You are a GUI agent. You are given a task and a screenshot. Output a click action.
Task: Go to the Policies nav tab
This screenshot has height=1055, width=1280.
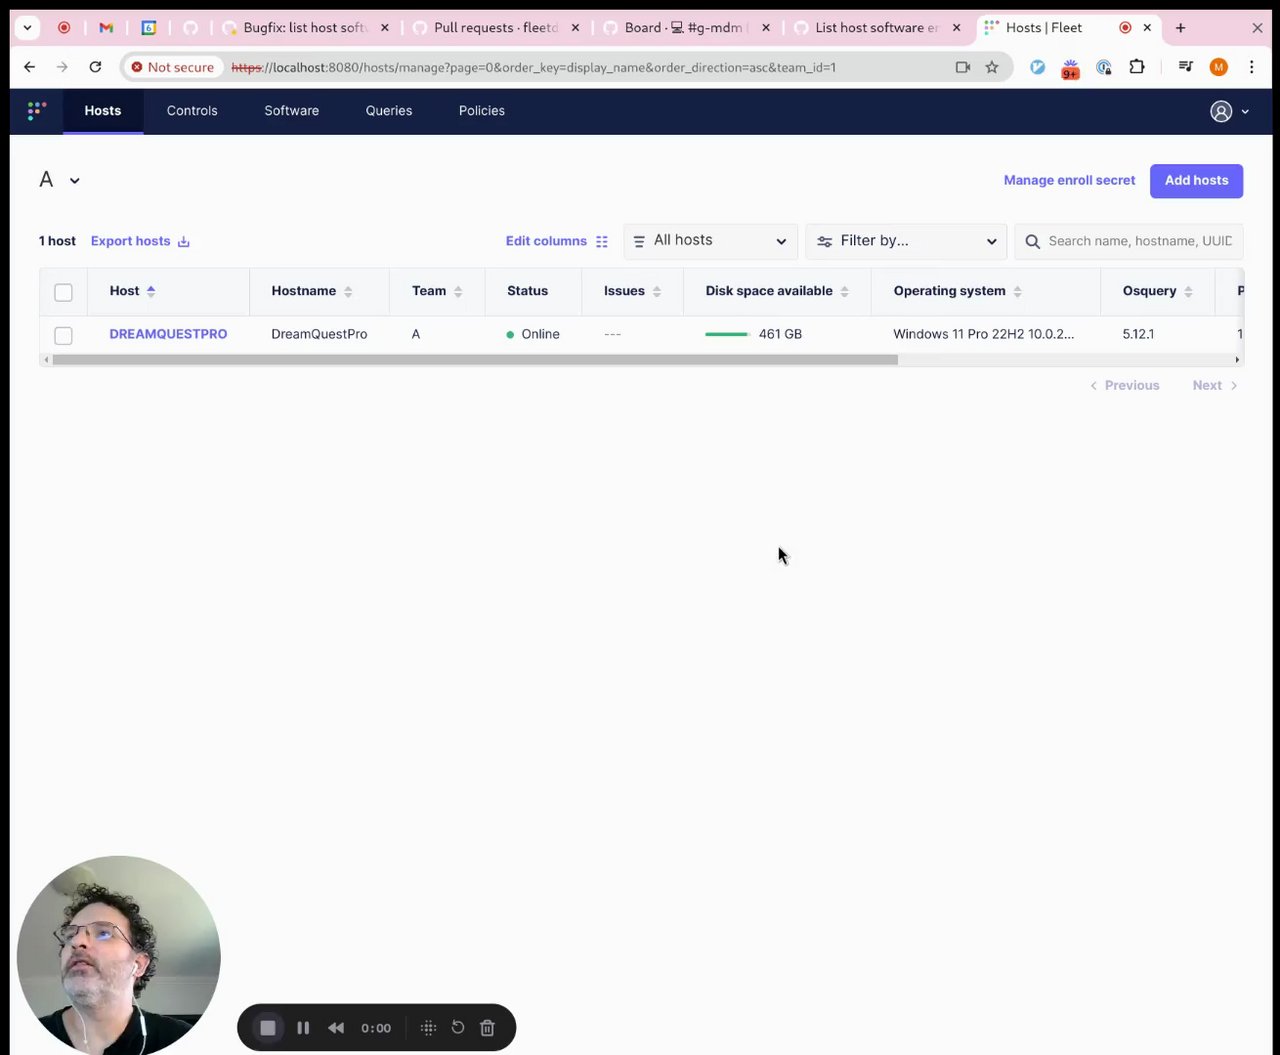pyautogui.click(x=482, y=111)
